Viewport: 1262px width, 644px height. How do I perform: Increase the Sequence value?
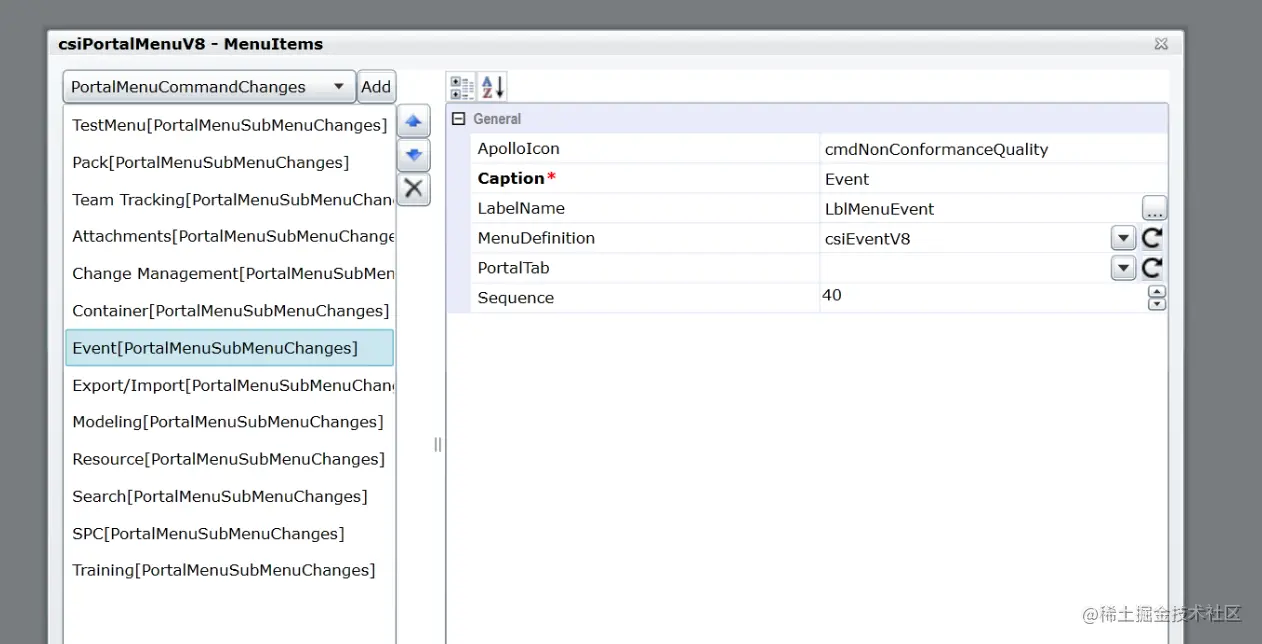click(x=1157, y=292)
